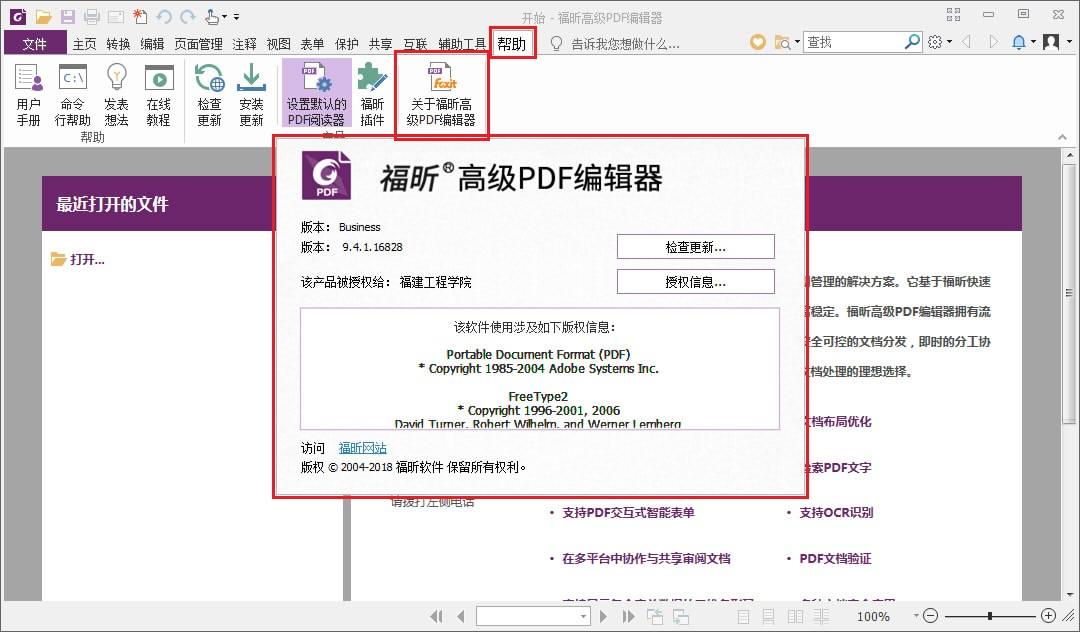Select the Help (帮助) tab
Image resolution: width=1080 pixels, height=632 pixels.
(512, 43)
